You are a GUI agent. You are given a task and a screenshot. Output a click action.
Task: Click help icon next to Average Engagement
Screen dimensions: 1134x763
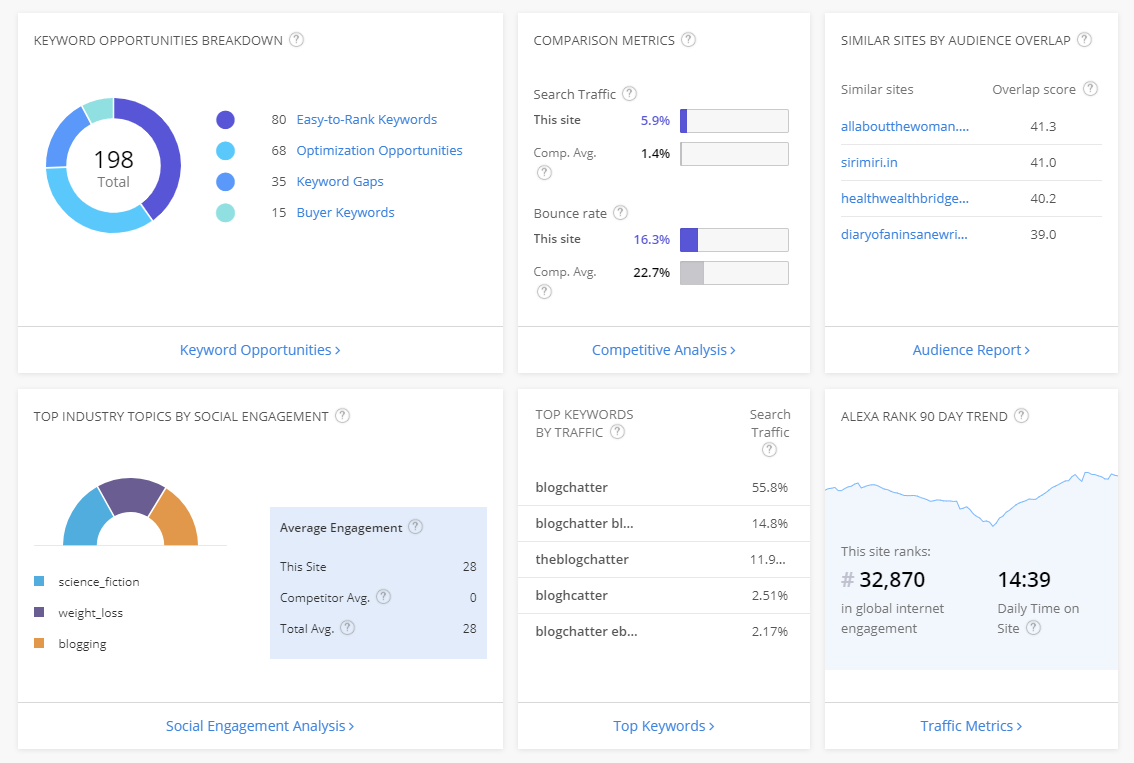pyautogui.click(x=416, y=527)
